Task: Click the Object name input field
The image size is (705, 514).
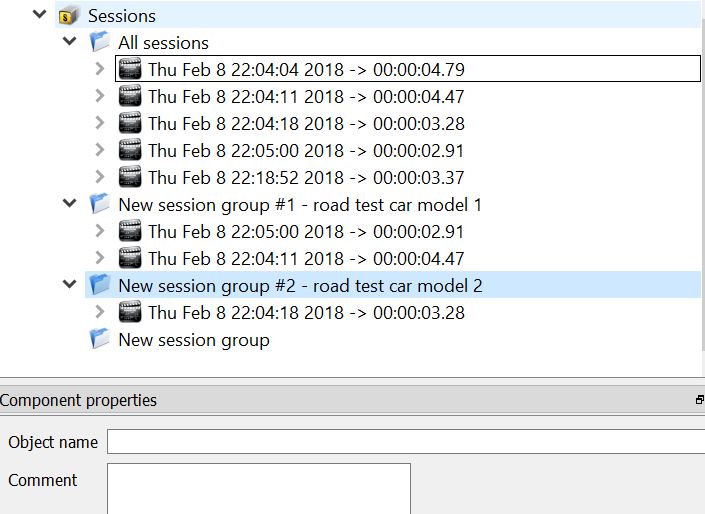Action: click(x=406, y=442)
